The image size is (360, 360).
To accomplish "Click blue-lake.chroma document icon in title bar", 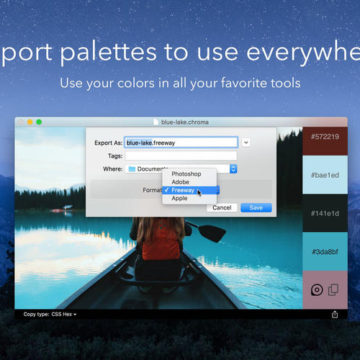I will pos(156,122).
